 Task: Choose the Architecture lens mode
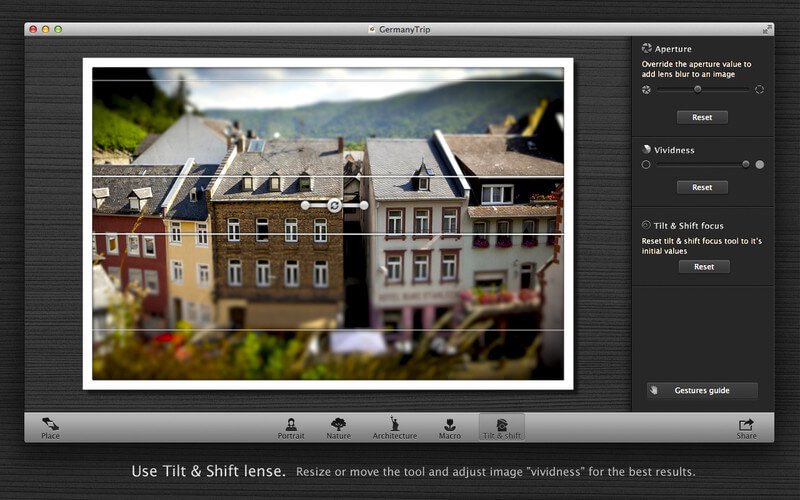tap(394, 427)
